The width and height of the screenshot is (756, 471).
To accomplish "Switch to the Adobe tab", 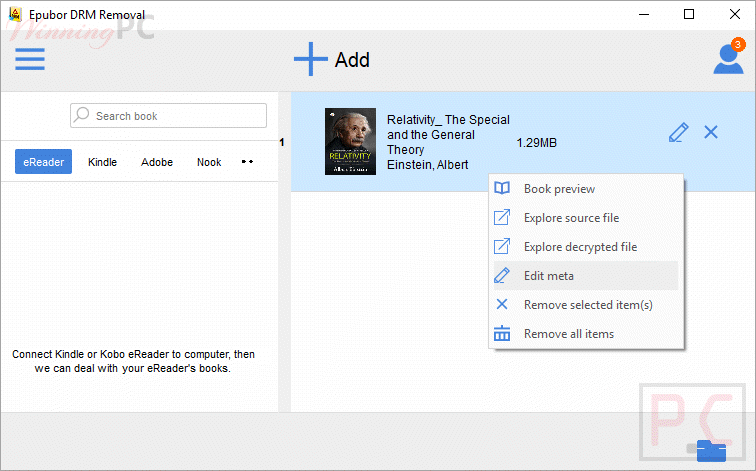I will tap(157, 162).
